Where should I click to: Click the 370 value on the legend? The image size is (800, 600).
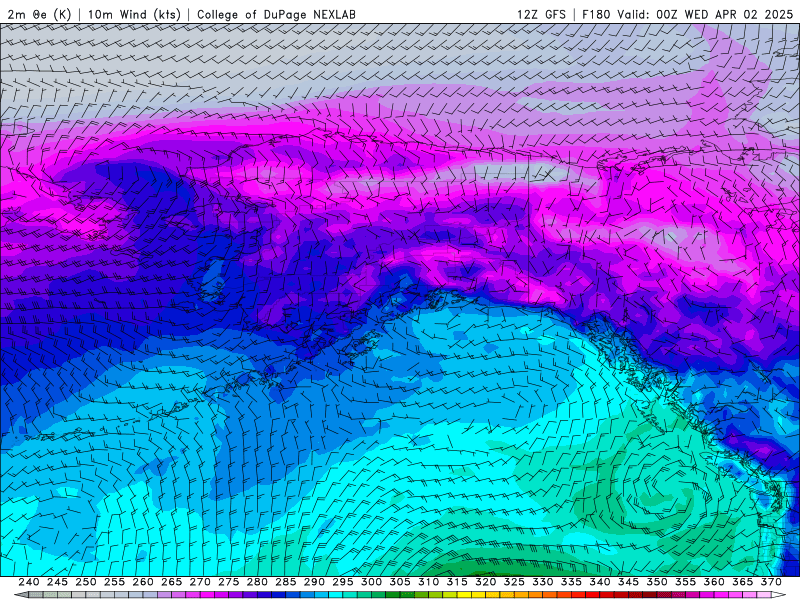point(771,582)
